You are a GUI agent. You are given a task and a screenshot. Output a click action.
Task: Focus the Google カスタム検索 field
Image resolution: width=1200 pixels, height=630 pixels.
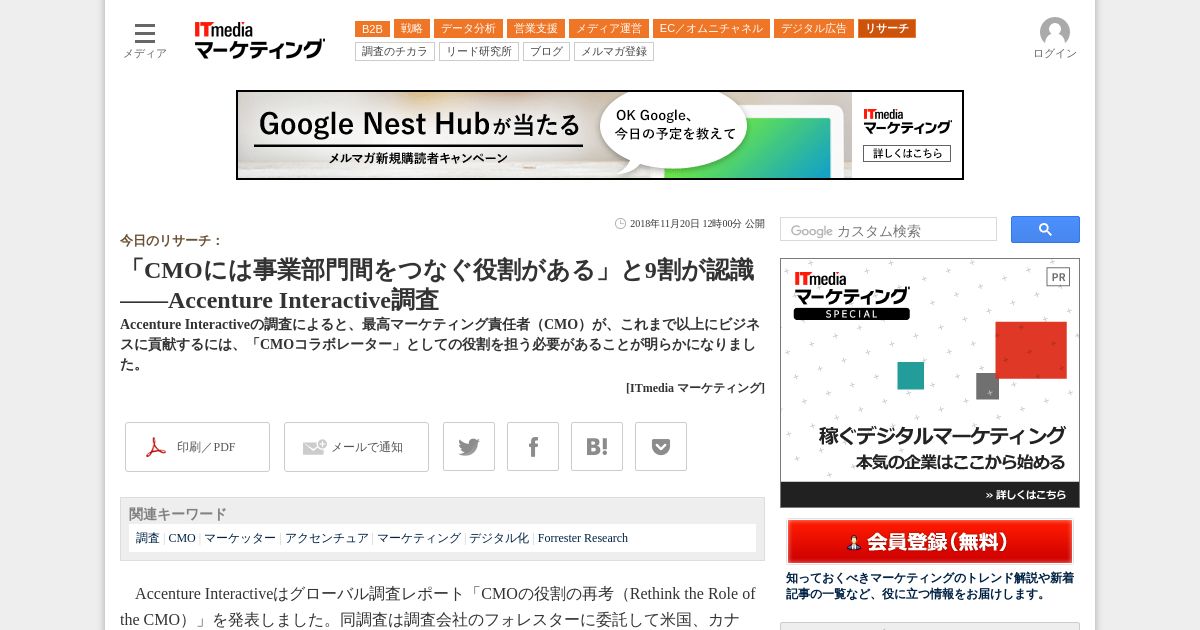pyautogui.click(x=888, y=230)
